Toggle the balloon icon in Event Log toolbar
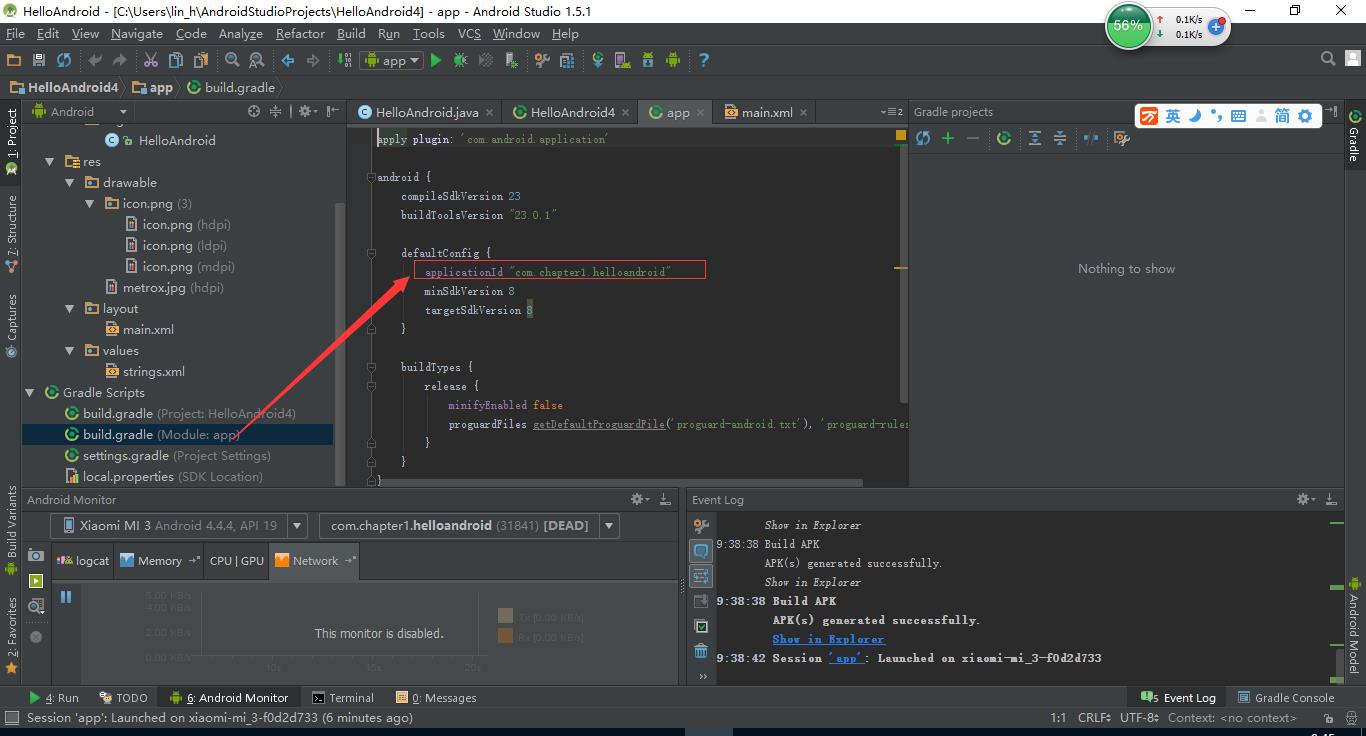 pyautogui.click(x=701, y=551)
